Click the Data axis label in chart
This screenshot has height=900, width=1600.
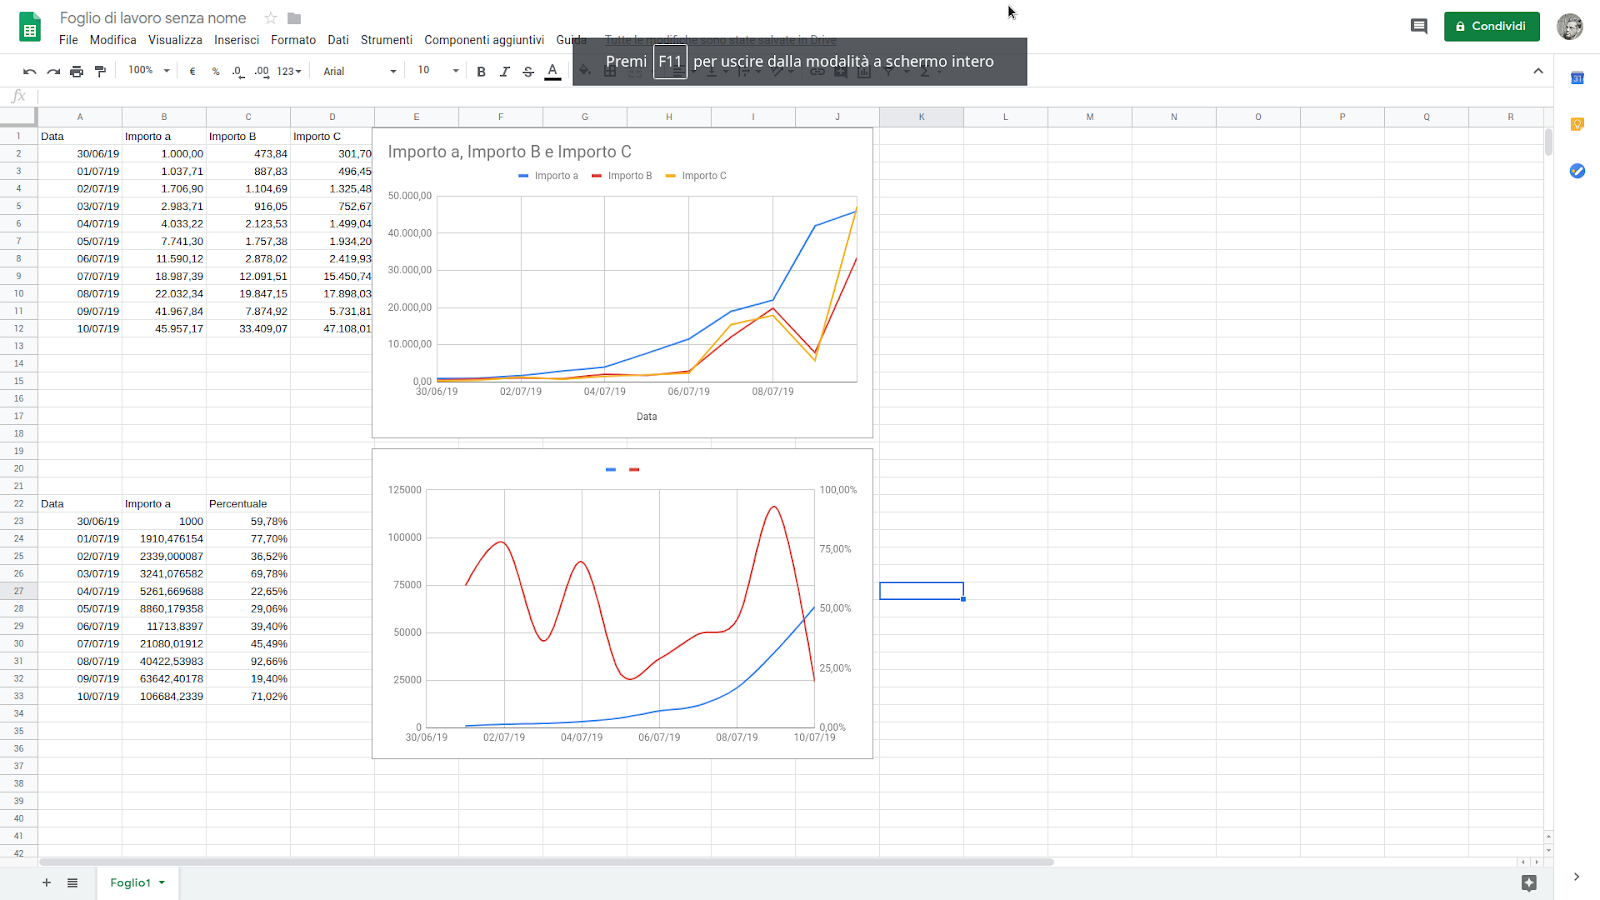[647, 417]
